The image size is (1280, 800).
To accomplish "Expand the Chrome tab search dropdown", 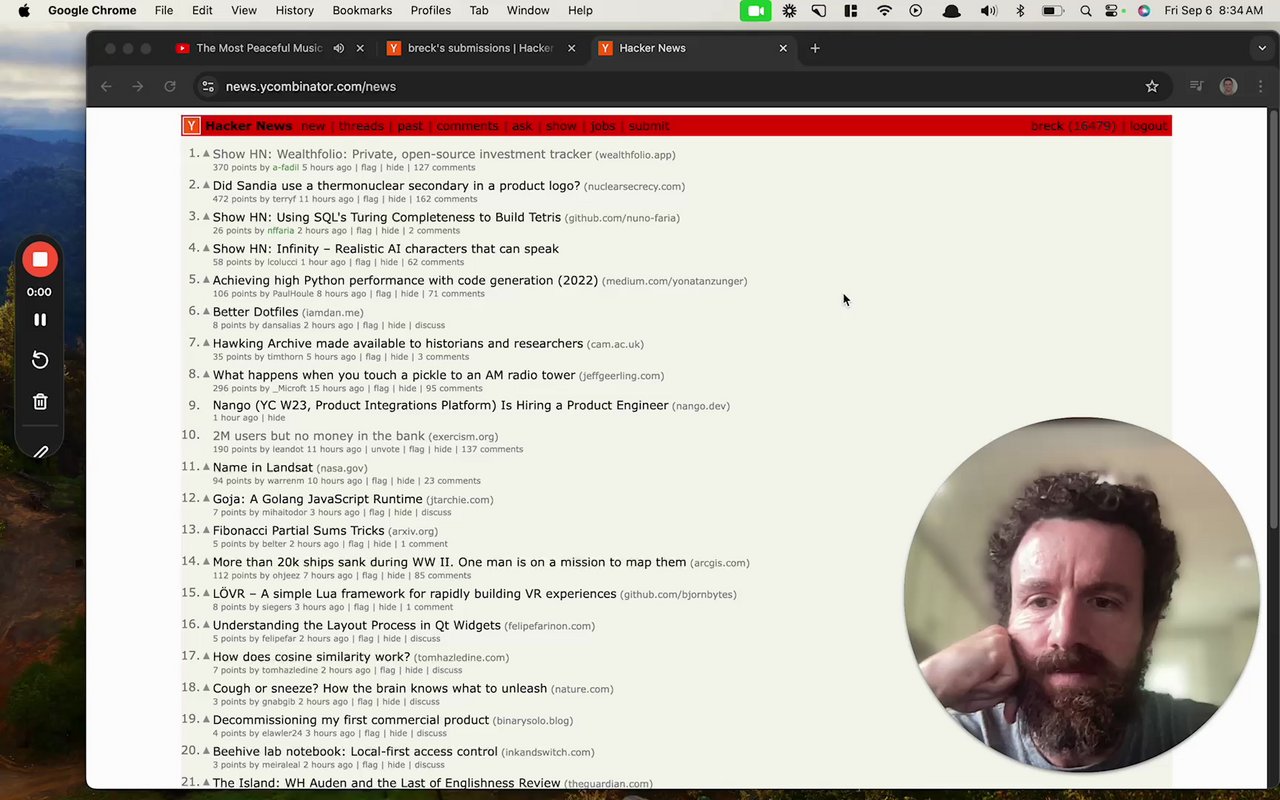I will [1262, 48].
